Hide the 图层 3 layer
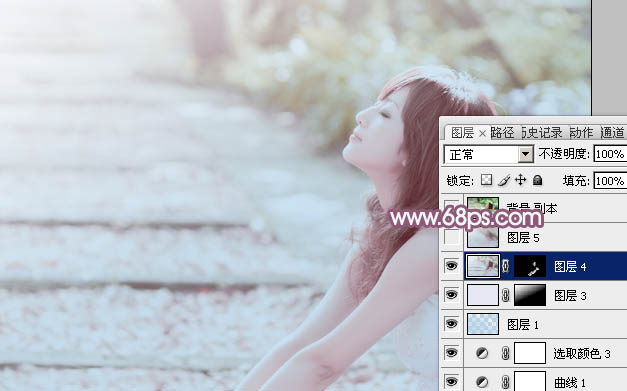627x391 pixels. [451, 295]
